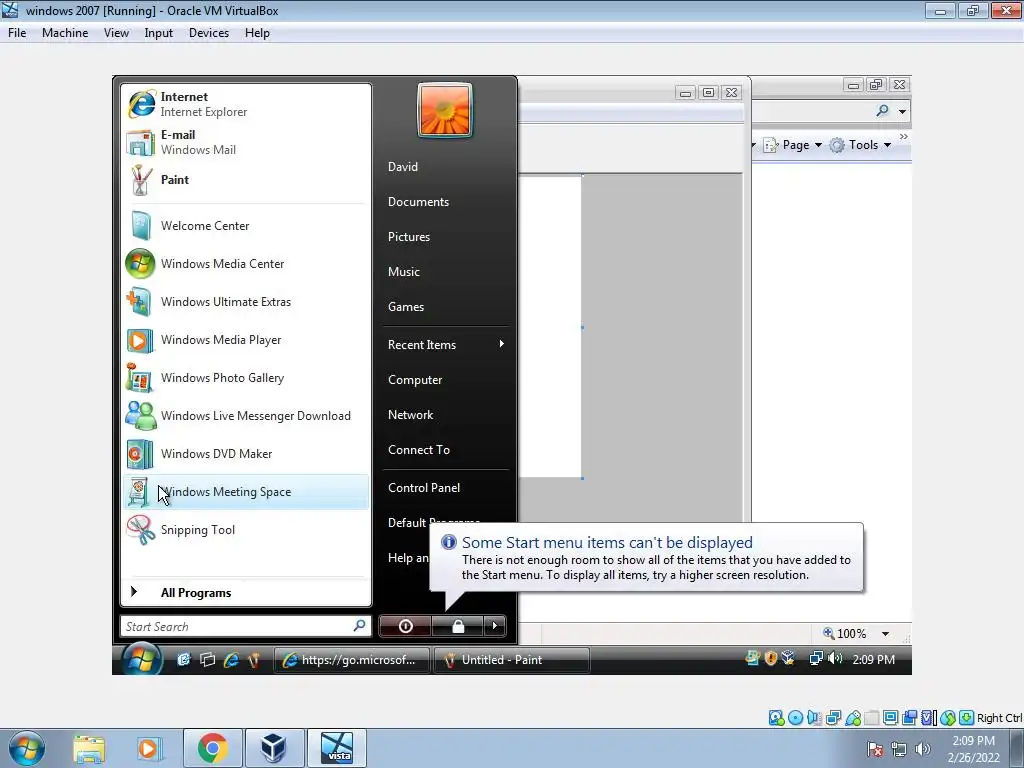Open VirtualBox View menu
1024x768 pixels.
tap(116, 33)
